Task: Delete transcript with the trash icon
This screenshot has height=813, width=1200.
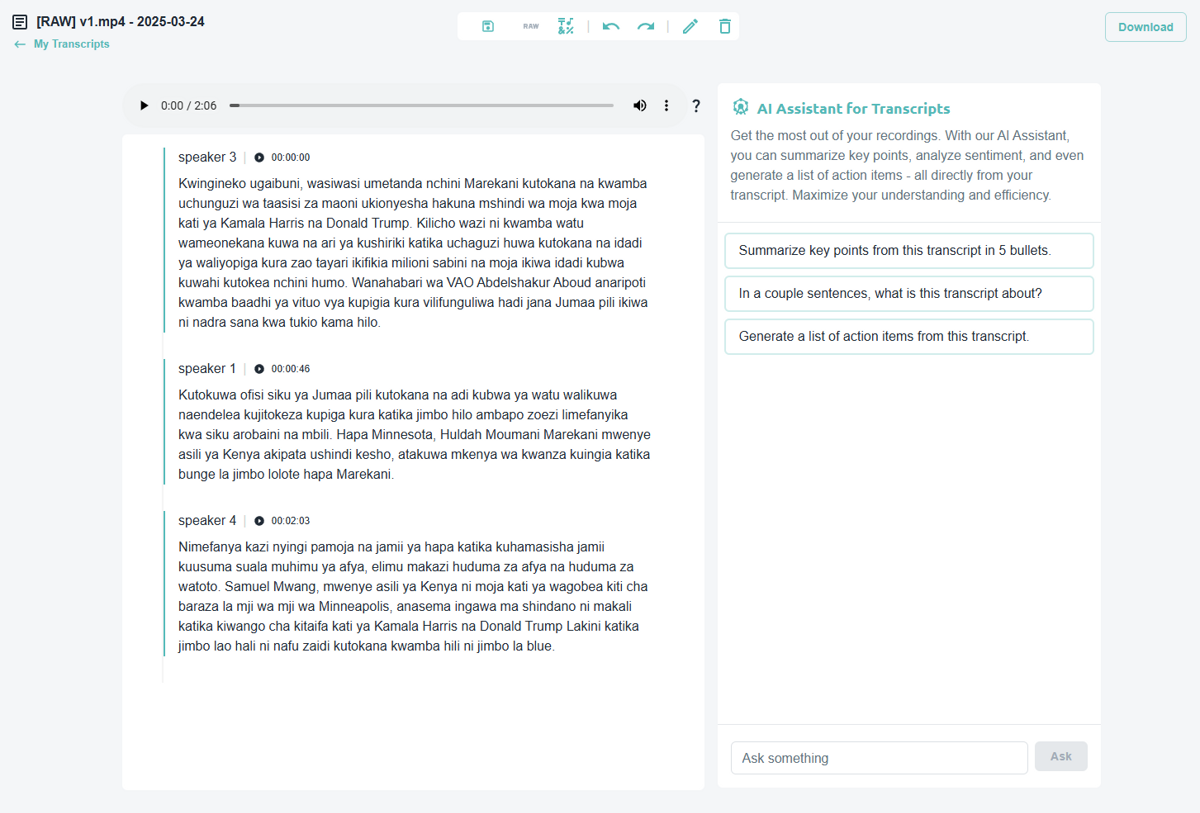Action: click(725, 27)
